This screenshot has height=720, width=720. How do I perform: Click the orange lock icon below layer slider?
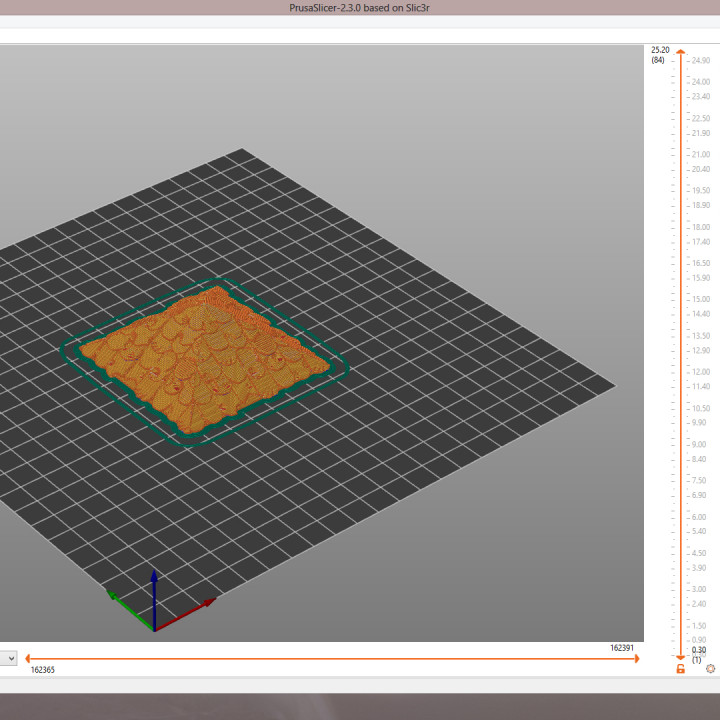coord(680,668)
